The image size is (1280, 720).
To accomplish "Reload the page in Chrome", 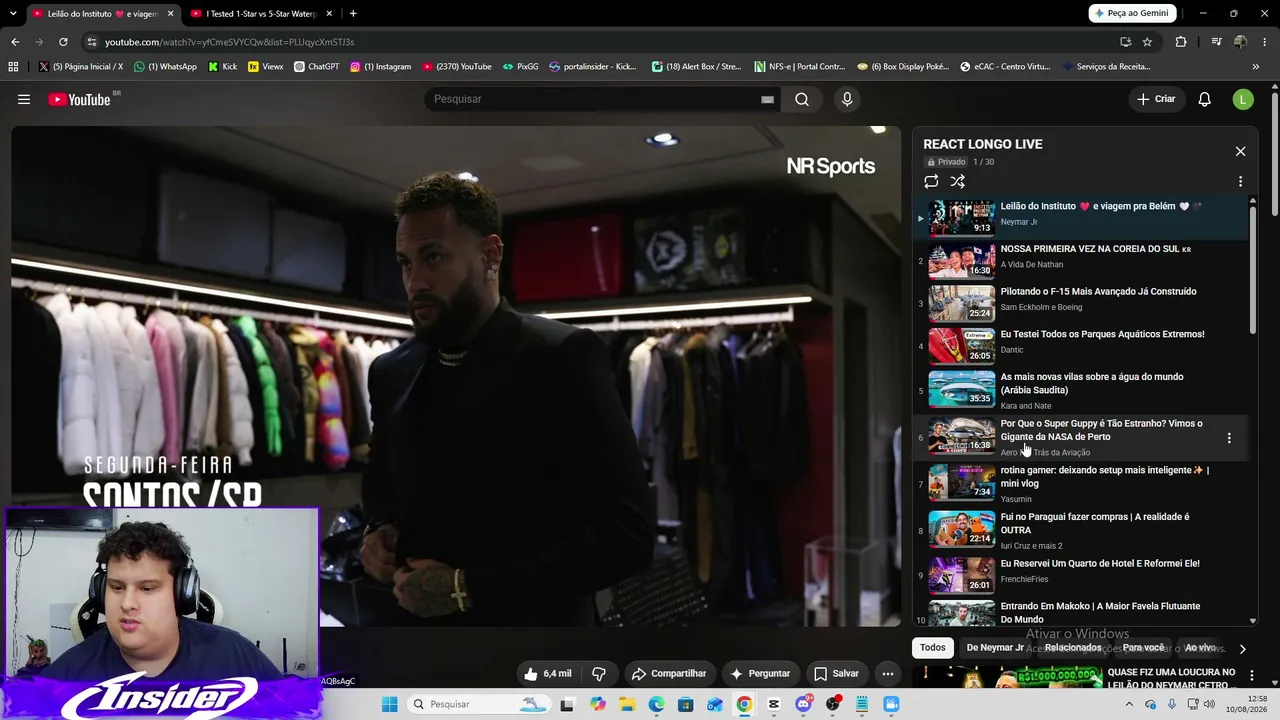I will coord(63,42).
